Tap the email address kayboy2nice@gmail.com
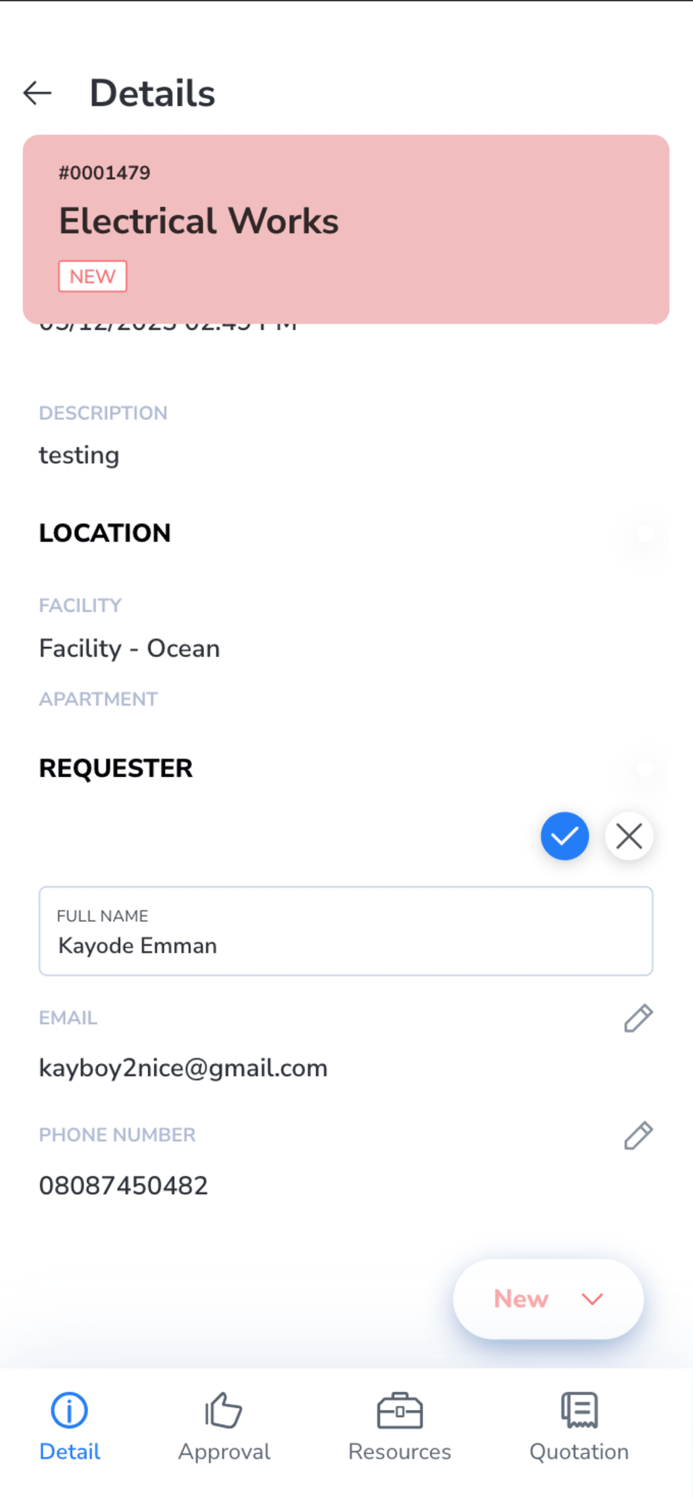Screen dimensions: 693x1500 pos(183,1068)
